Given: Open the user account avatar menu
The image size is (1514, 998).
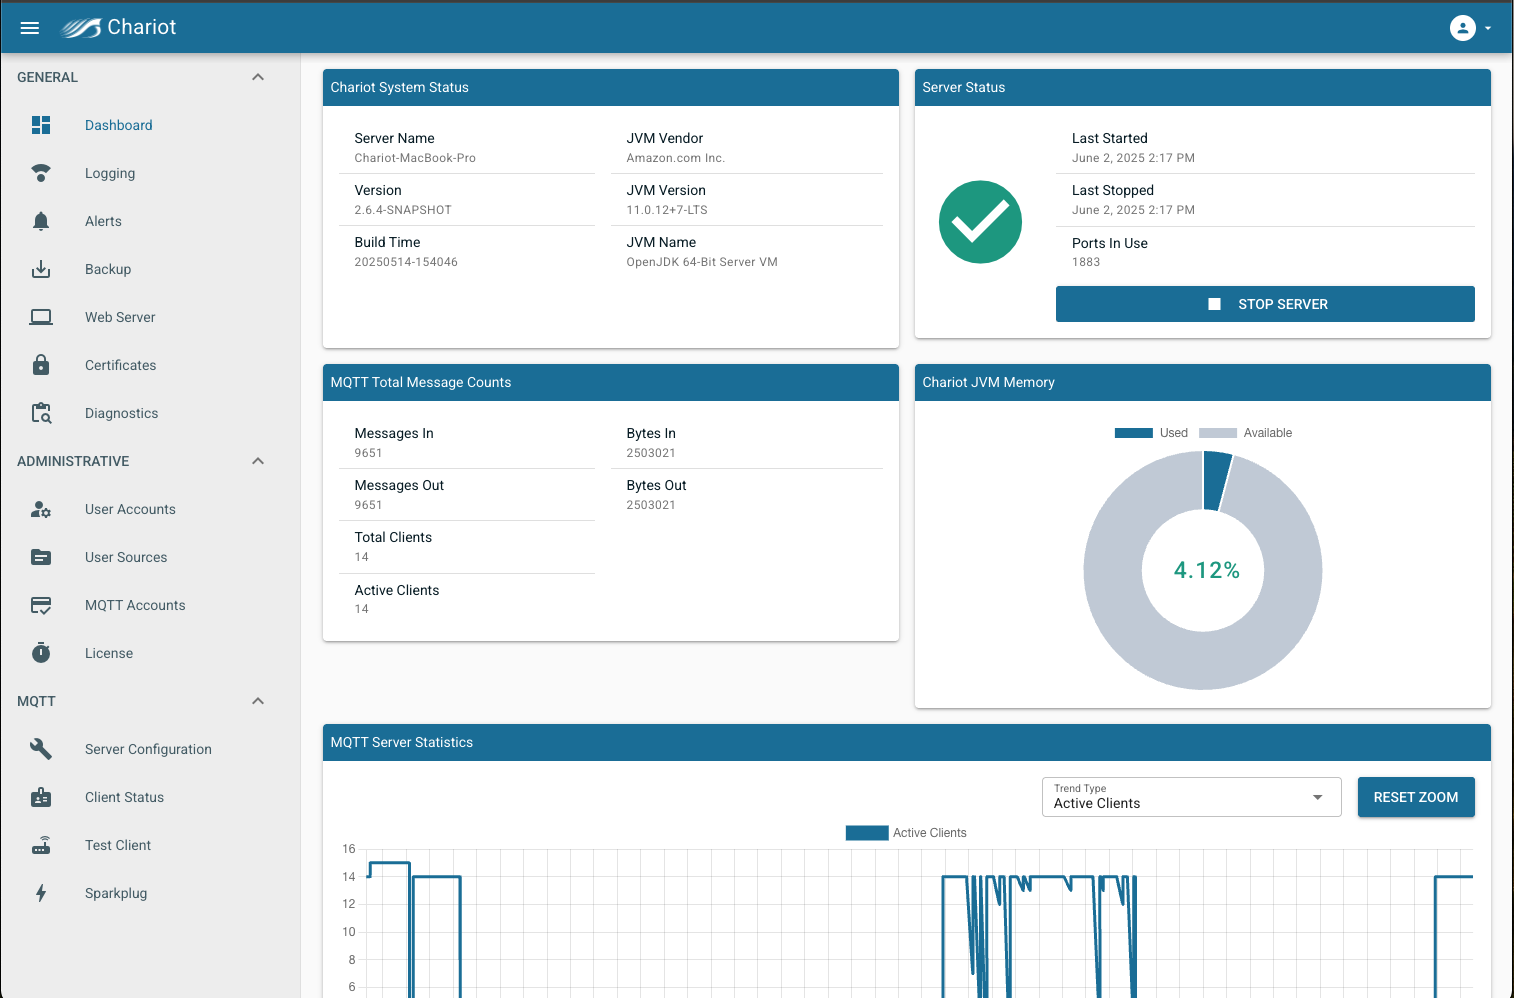Looking at the screenshot, I should pos(1462,28).
